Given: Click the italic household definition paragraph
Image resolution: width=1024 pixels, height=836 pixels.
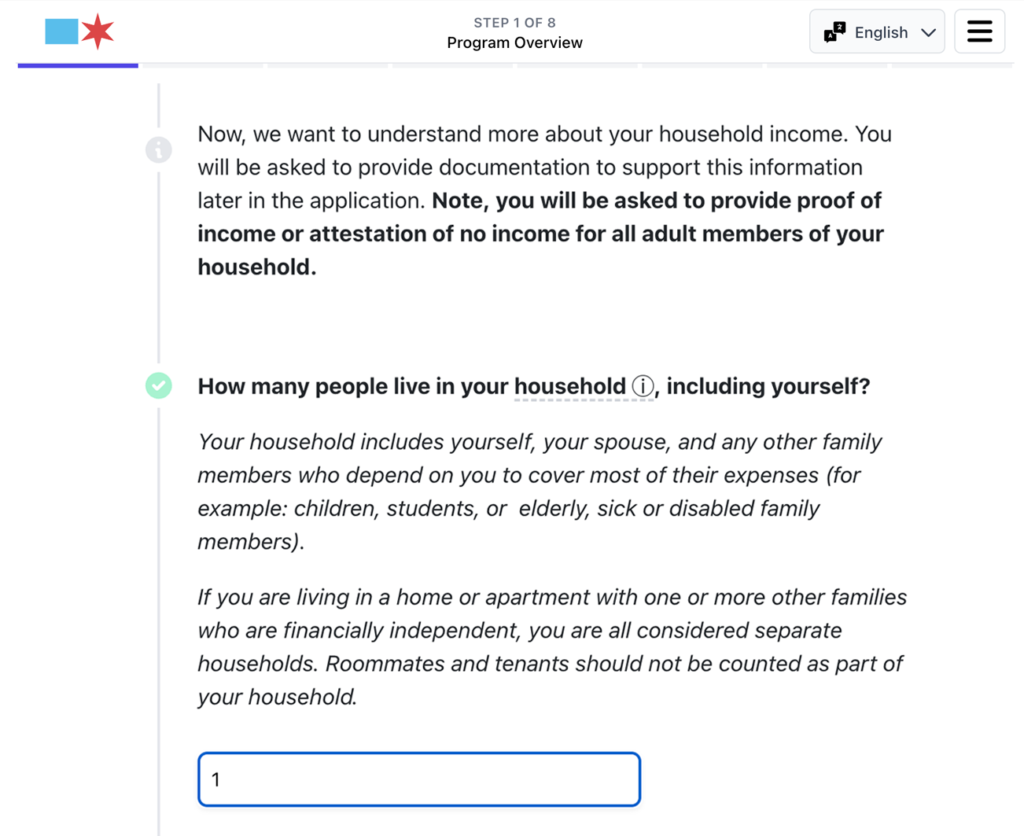Looking at the screenshot, I should 540,491.
